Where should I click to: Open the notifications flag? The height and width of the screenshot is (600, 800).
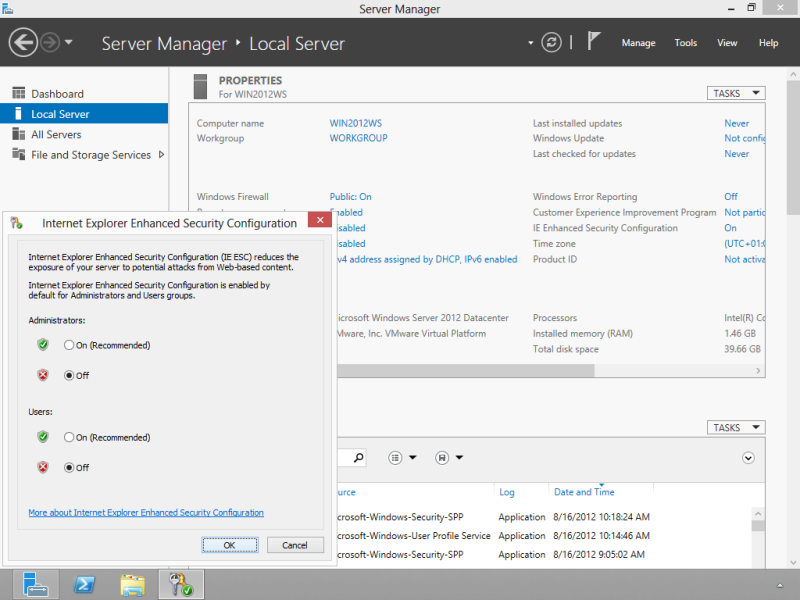[593, 41]
